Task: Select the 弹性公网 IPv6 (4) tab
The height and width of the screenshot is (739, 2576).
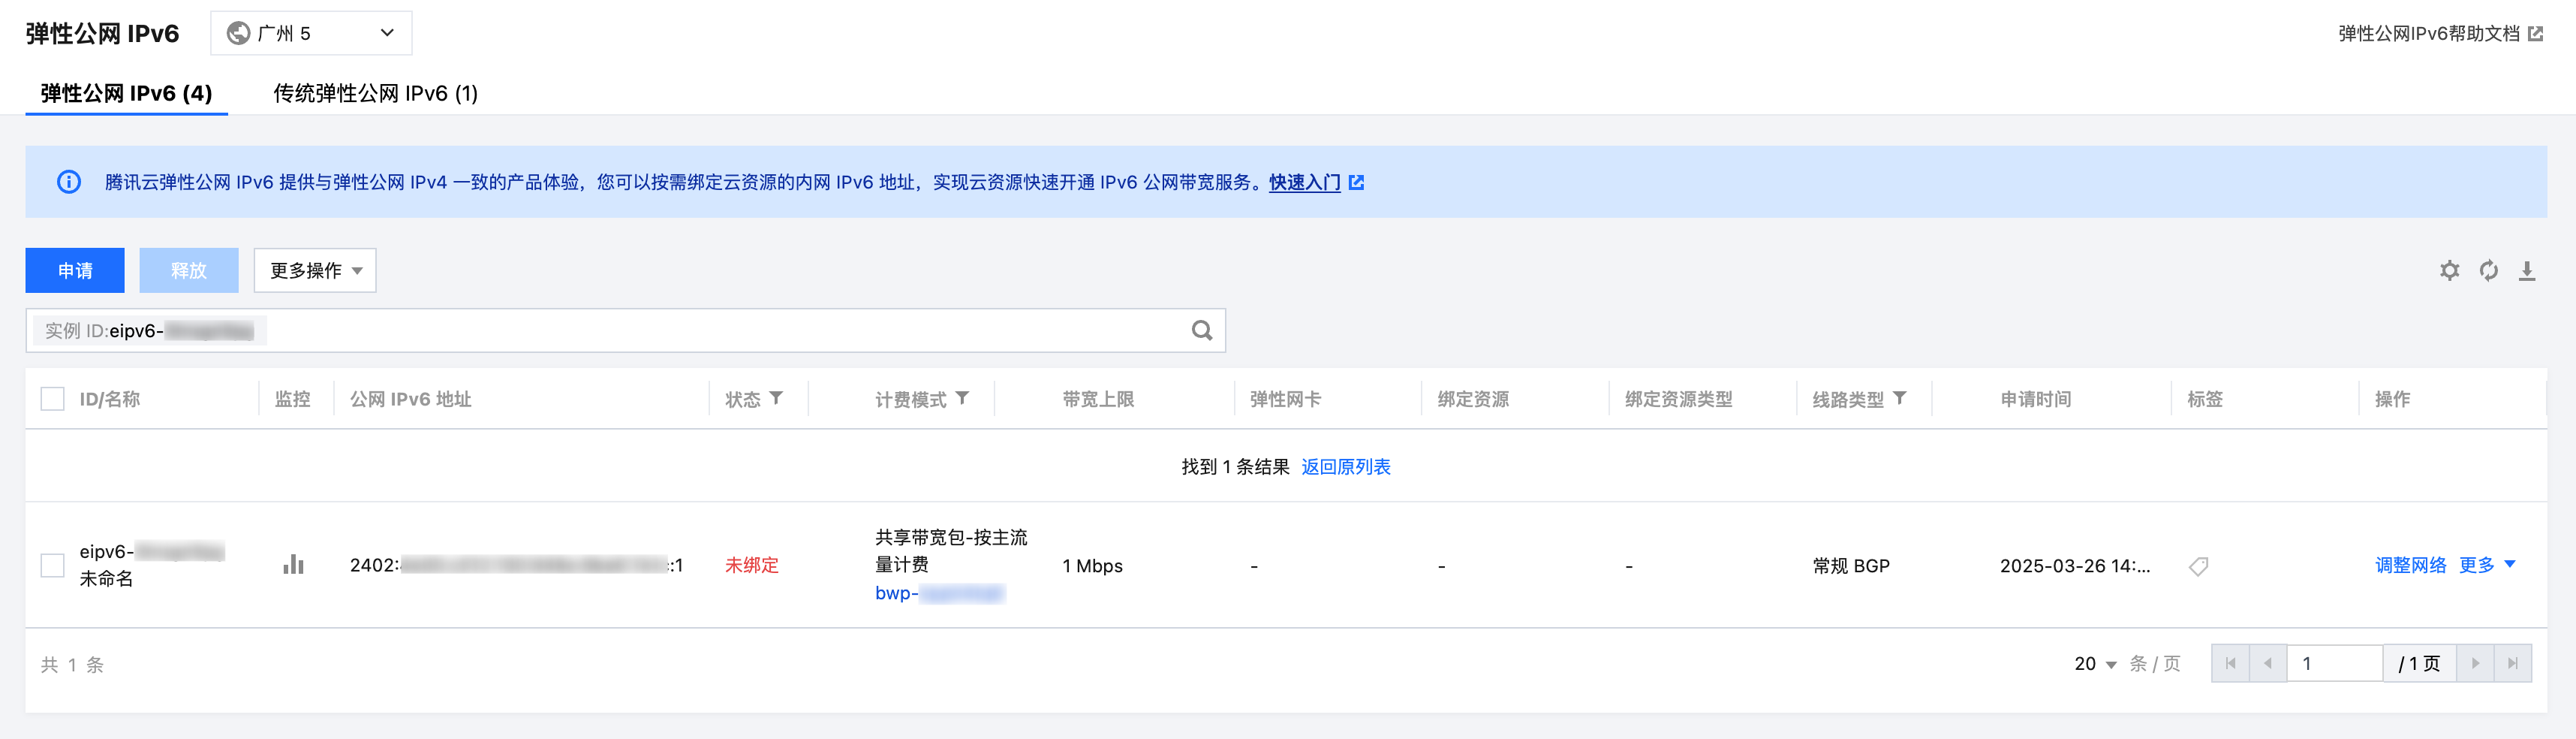Action: [x=126, y=93]
